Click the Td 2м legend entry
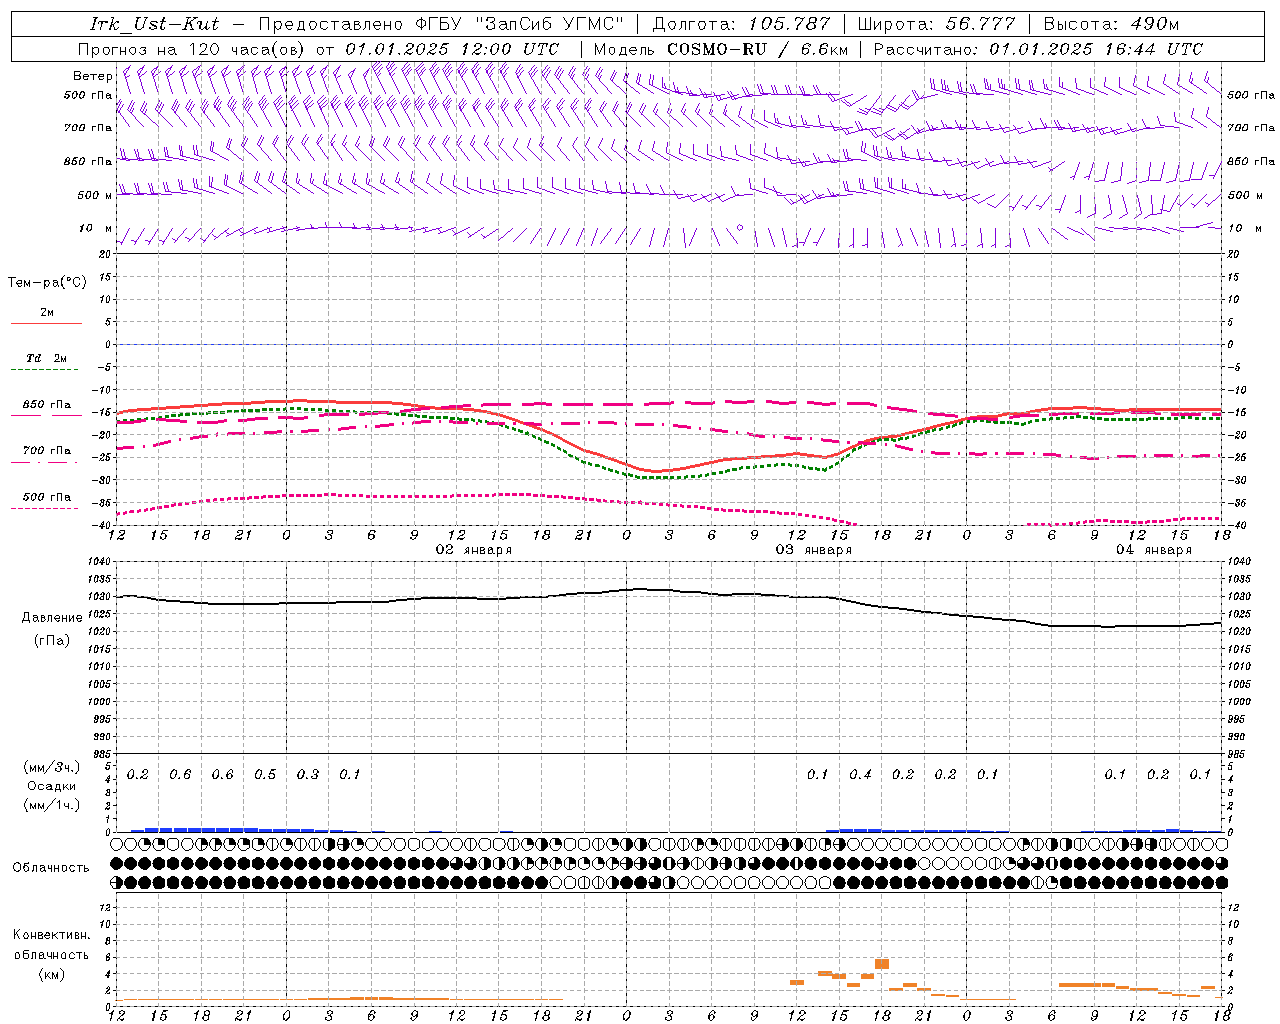 click(46, 358)
